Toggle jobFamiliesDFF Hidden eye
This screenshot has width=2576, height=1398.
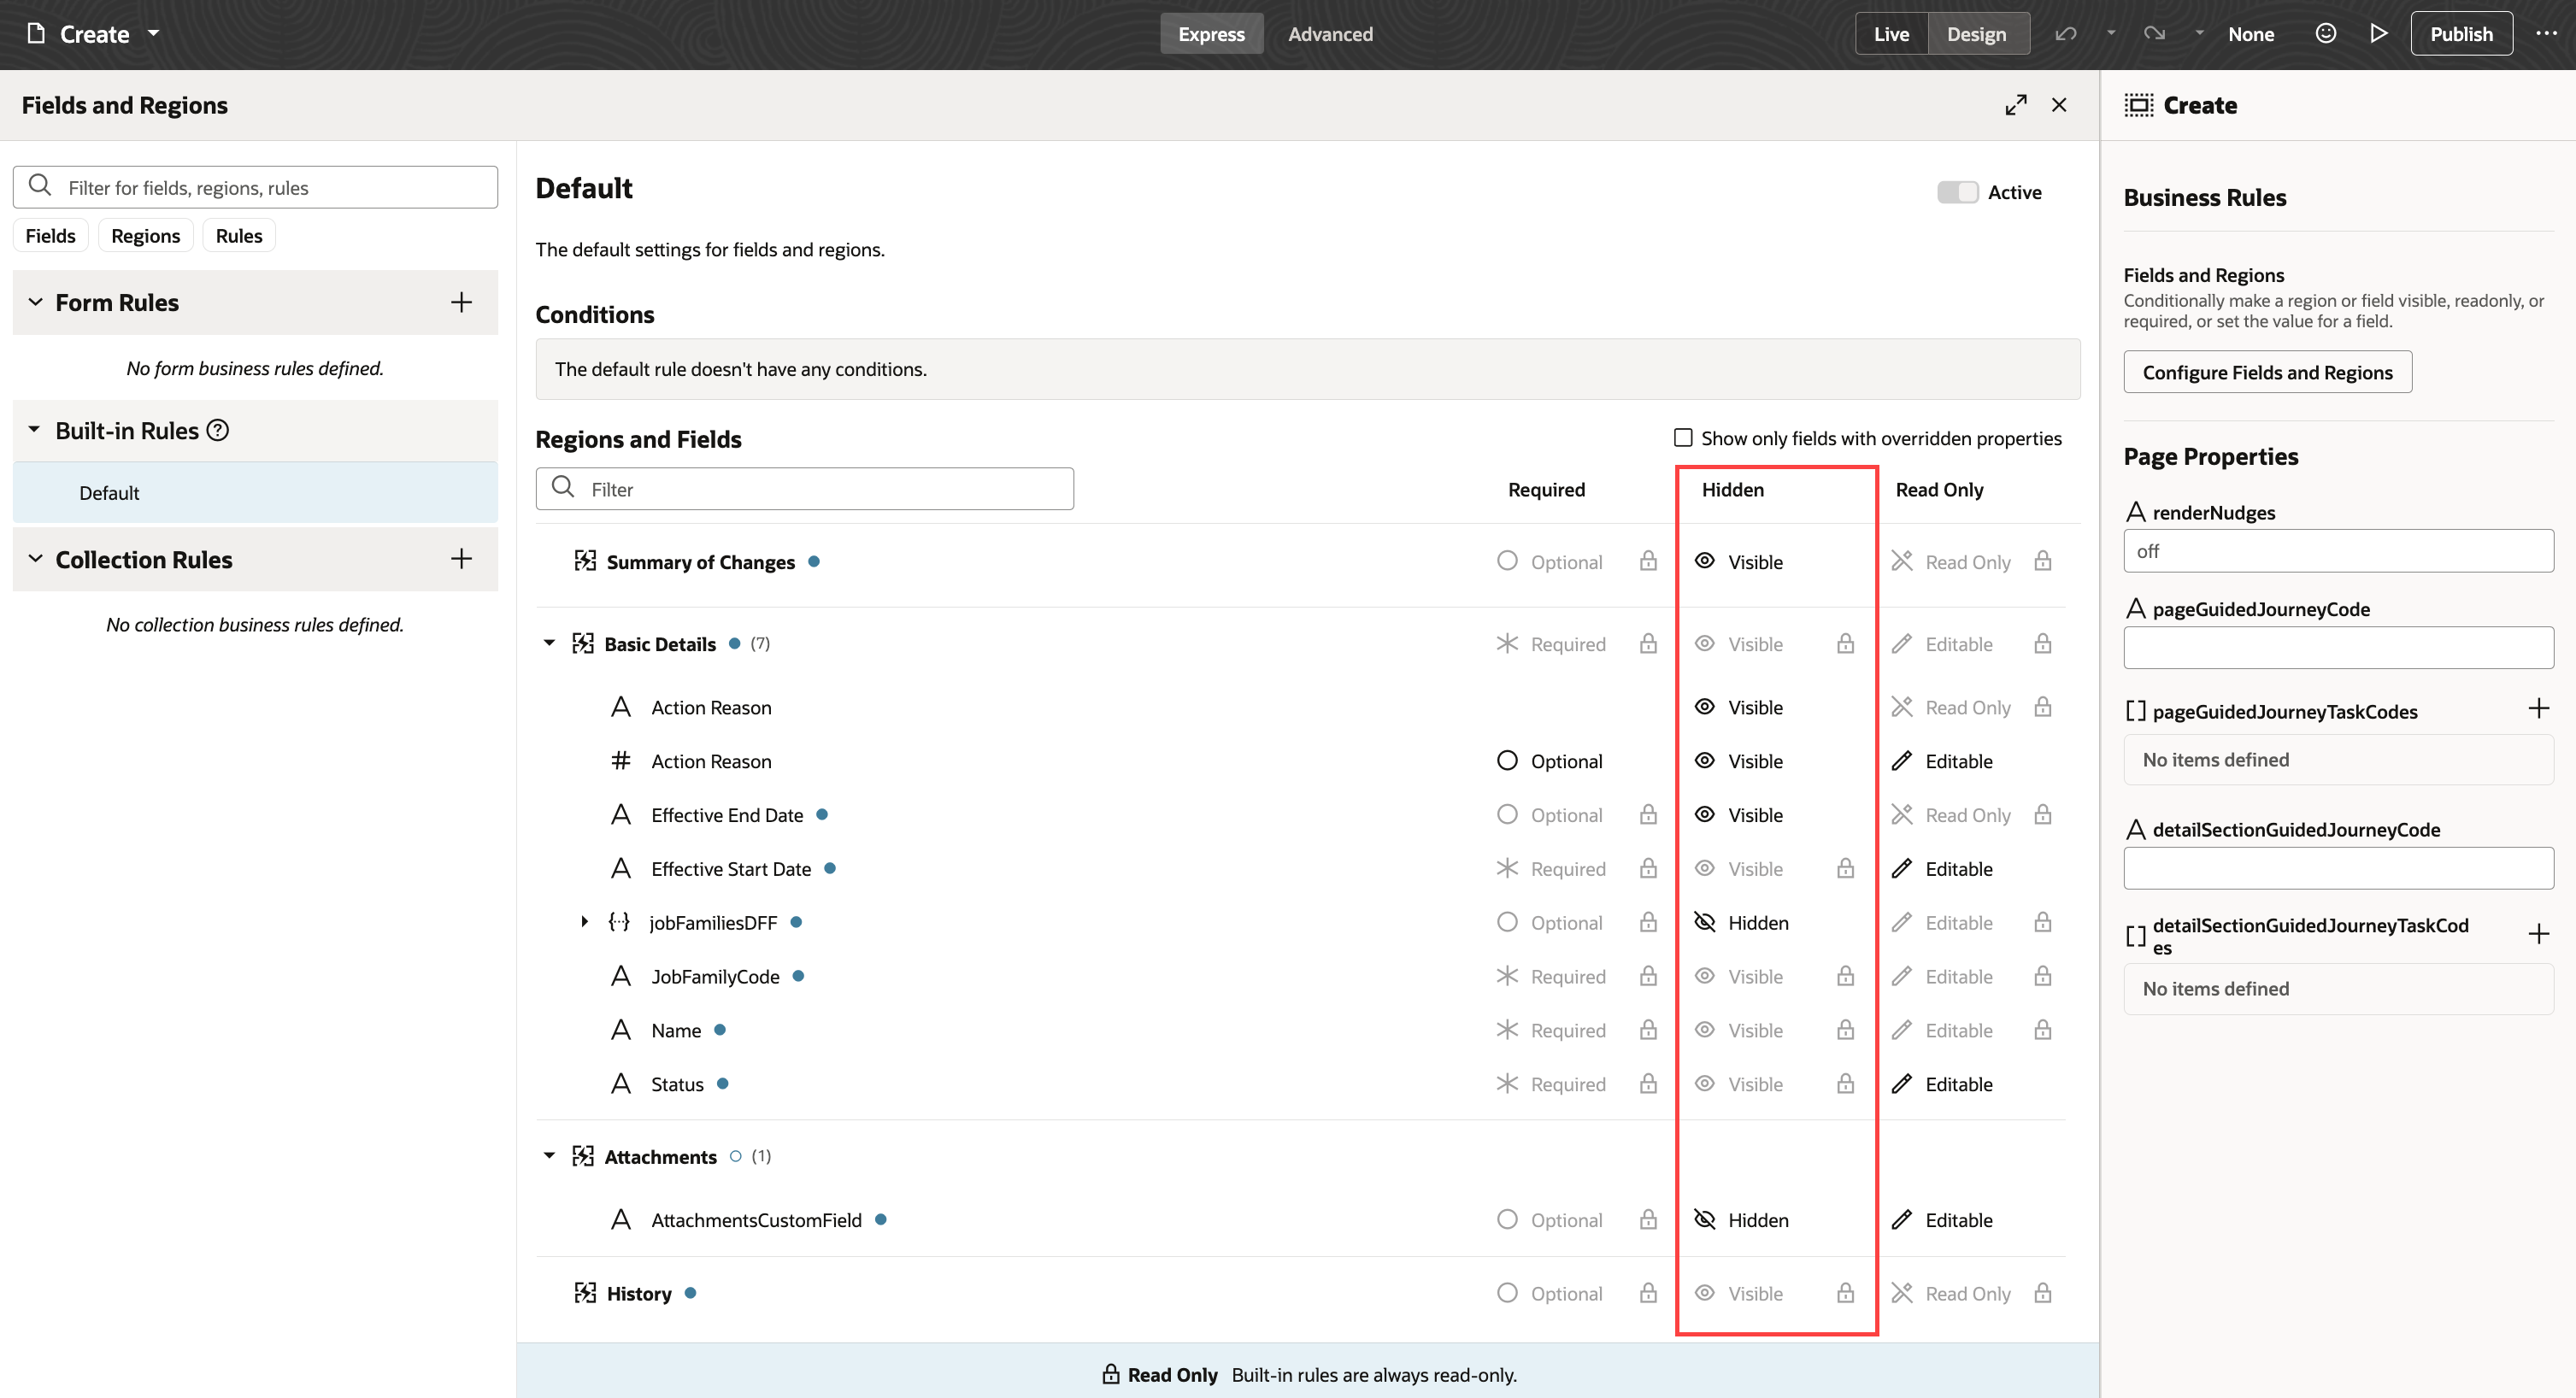click(x=1705, y=922)
